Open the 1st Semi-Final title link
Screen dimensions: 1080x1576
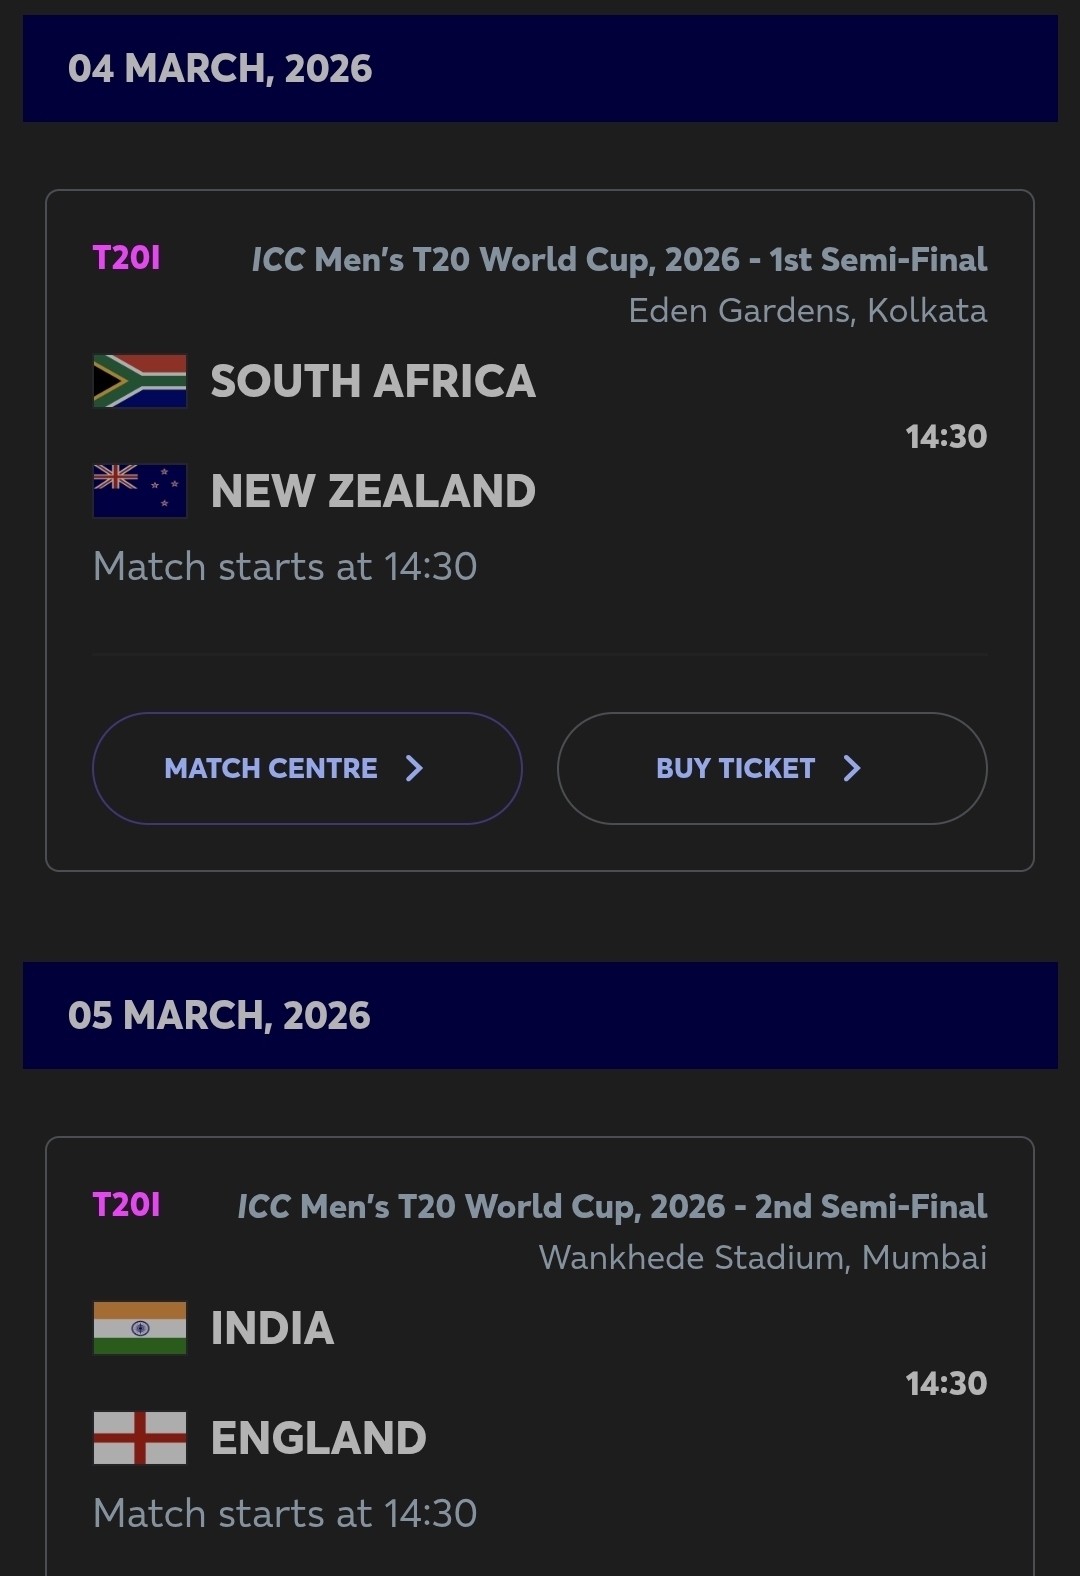(619, 260)
